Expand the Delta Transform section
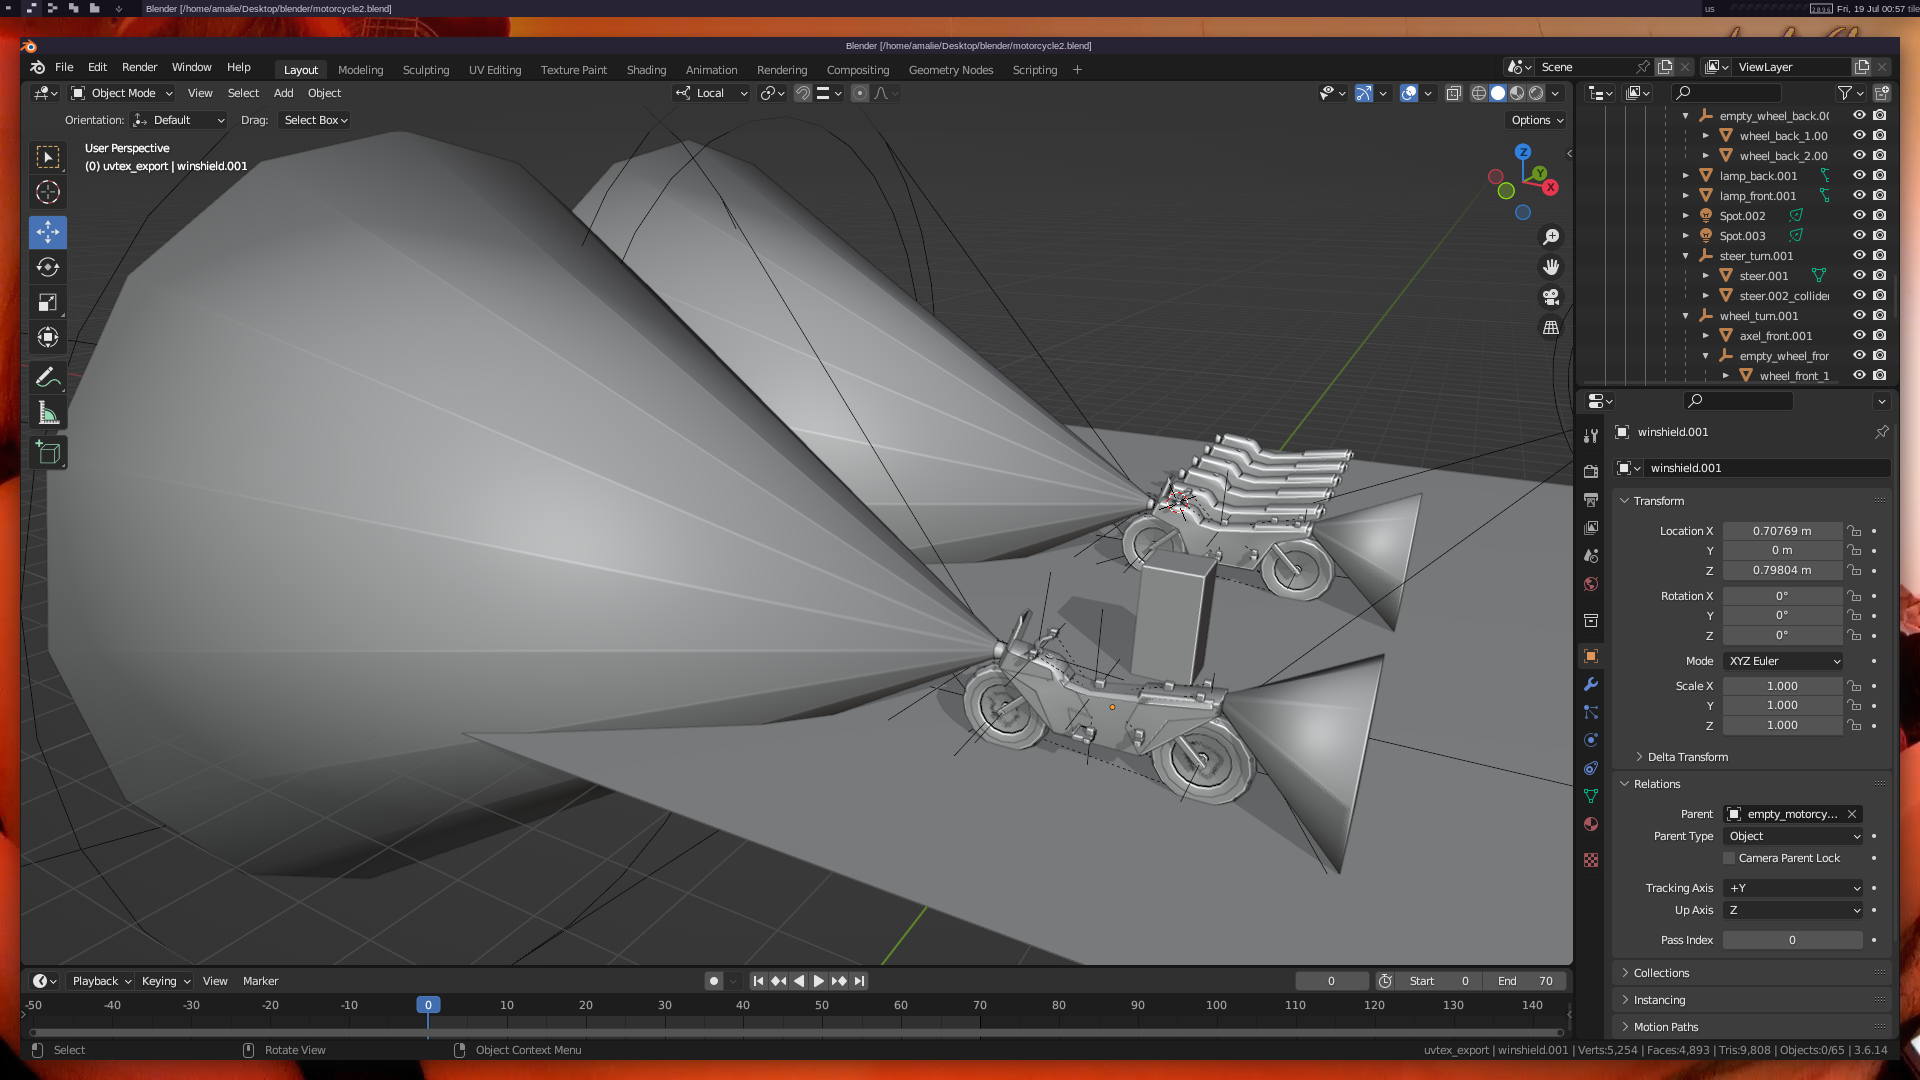1920x1080 pixels. (1687, 757)
